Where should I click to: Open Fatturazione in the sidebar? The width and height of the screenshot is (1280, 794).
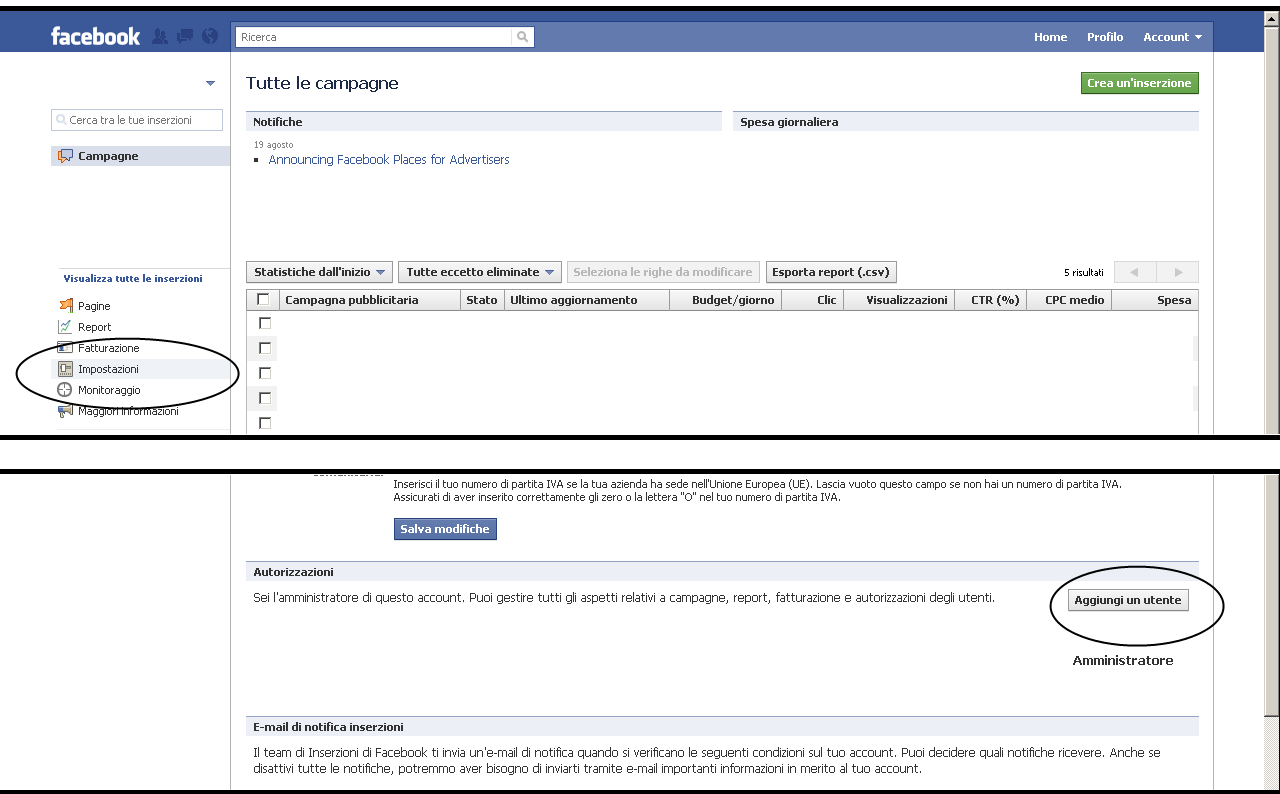pyautogui.click(x=109, y=348)
